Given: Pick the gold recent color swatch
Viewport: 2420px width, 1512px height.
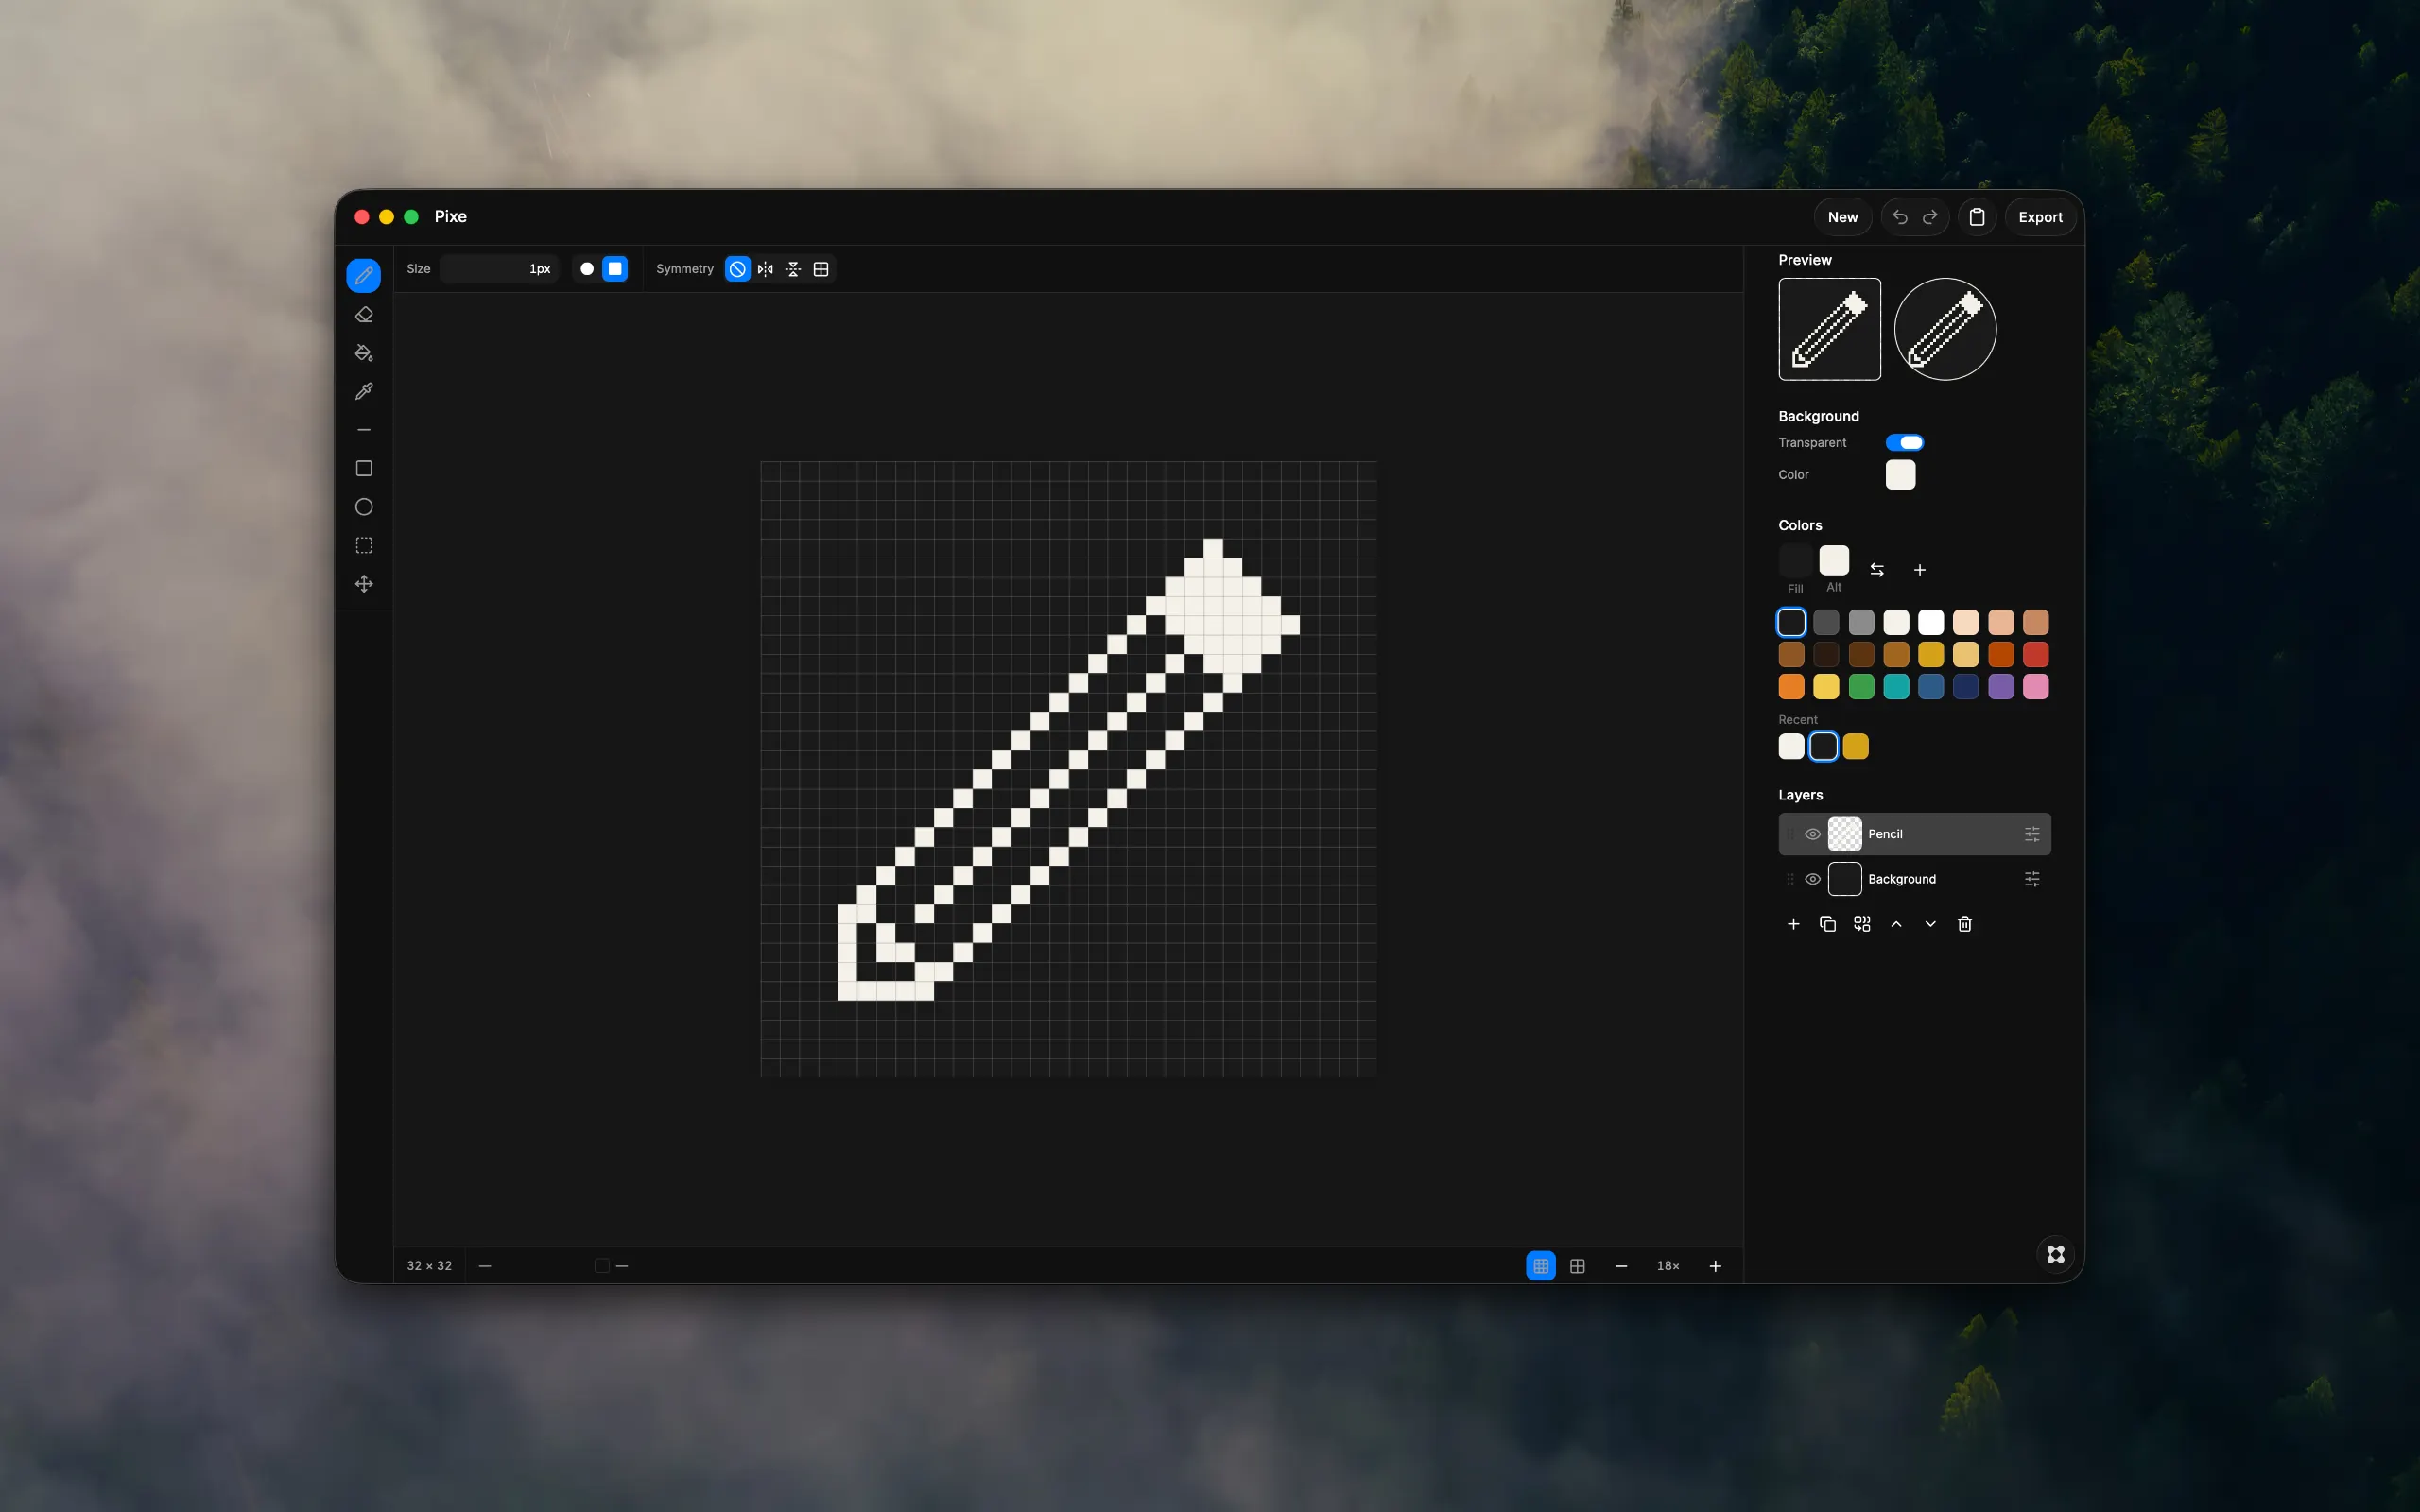Looking at the screenshot, I should tap(1855, 747).
